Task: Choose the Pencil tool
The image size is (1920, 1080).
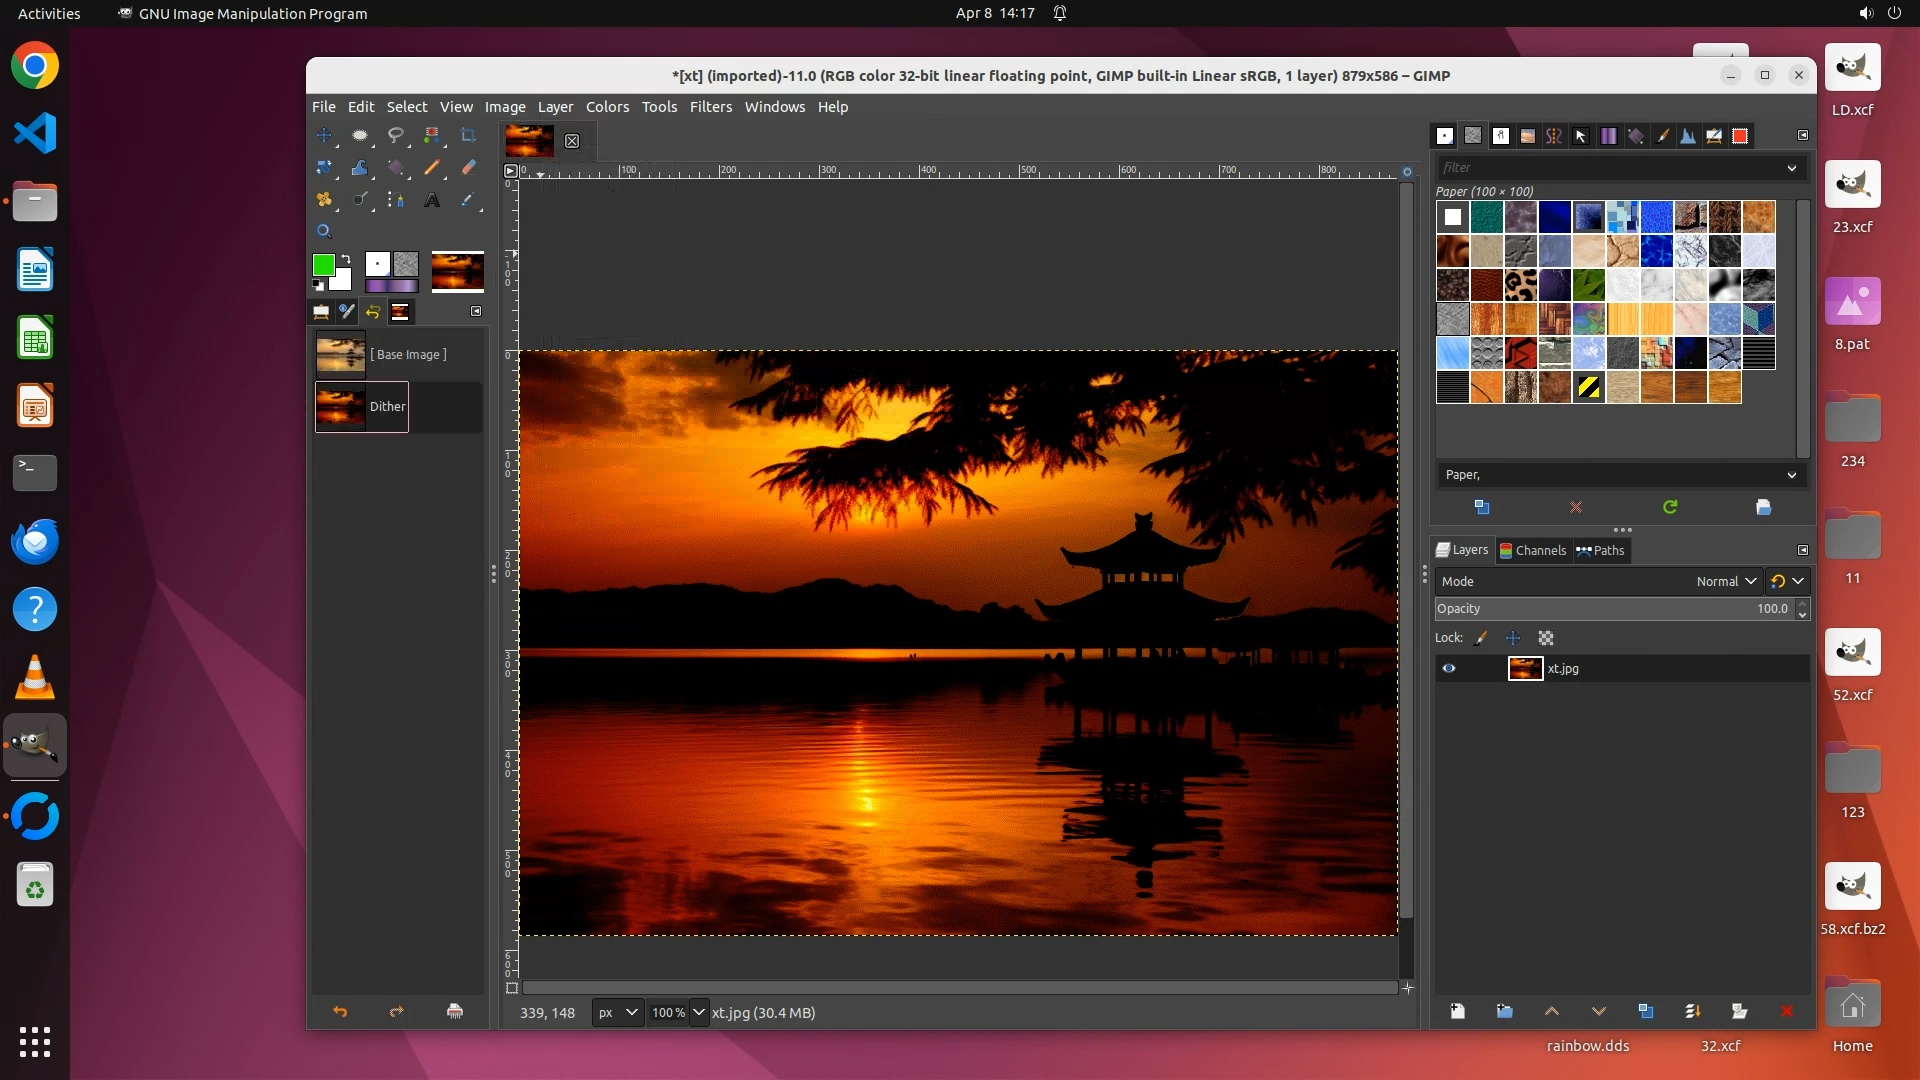Action: tap(432, 167)
